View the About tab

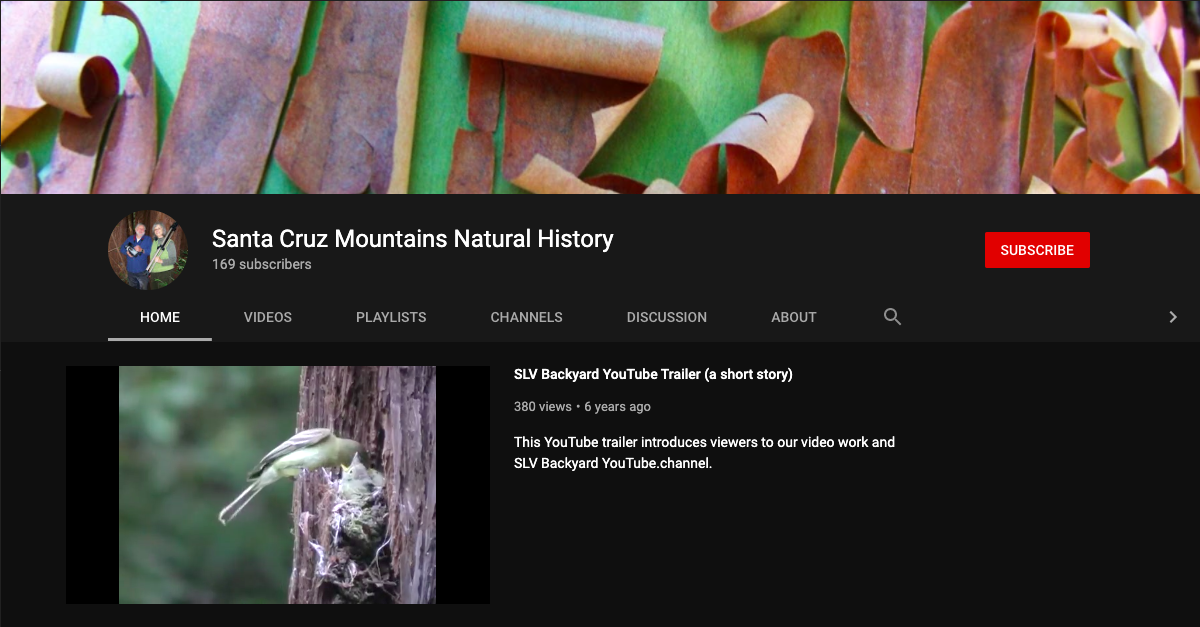coord(794,317)
